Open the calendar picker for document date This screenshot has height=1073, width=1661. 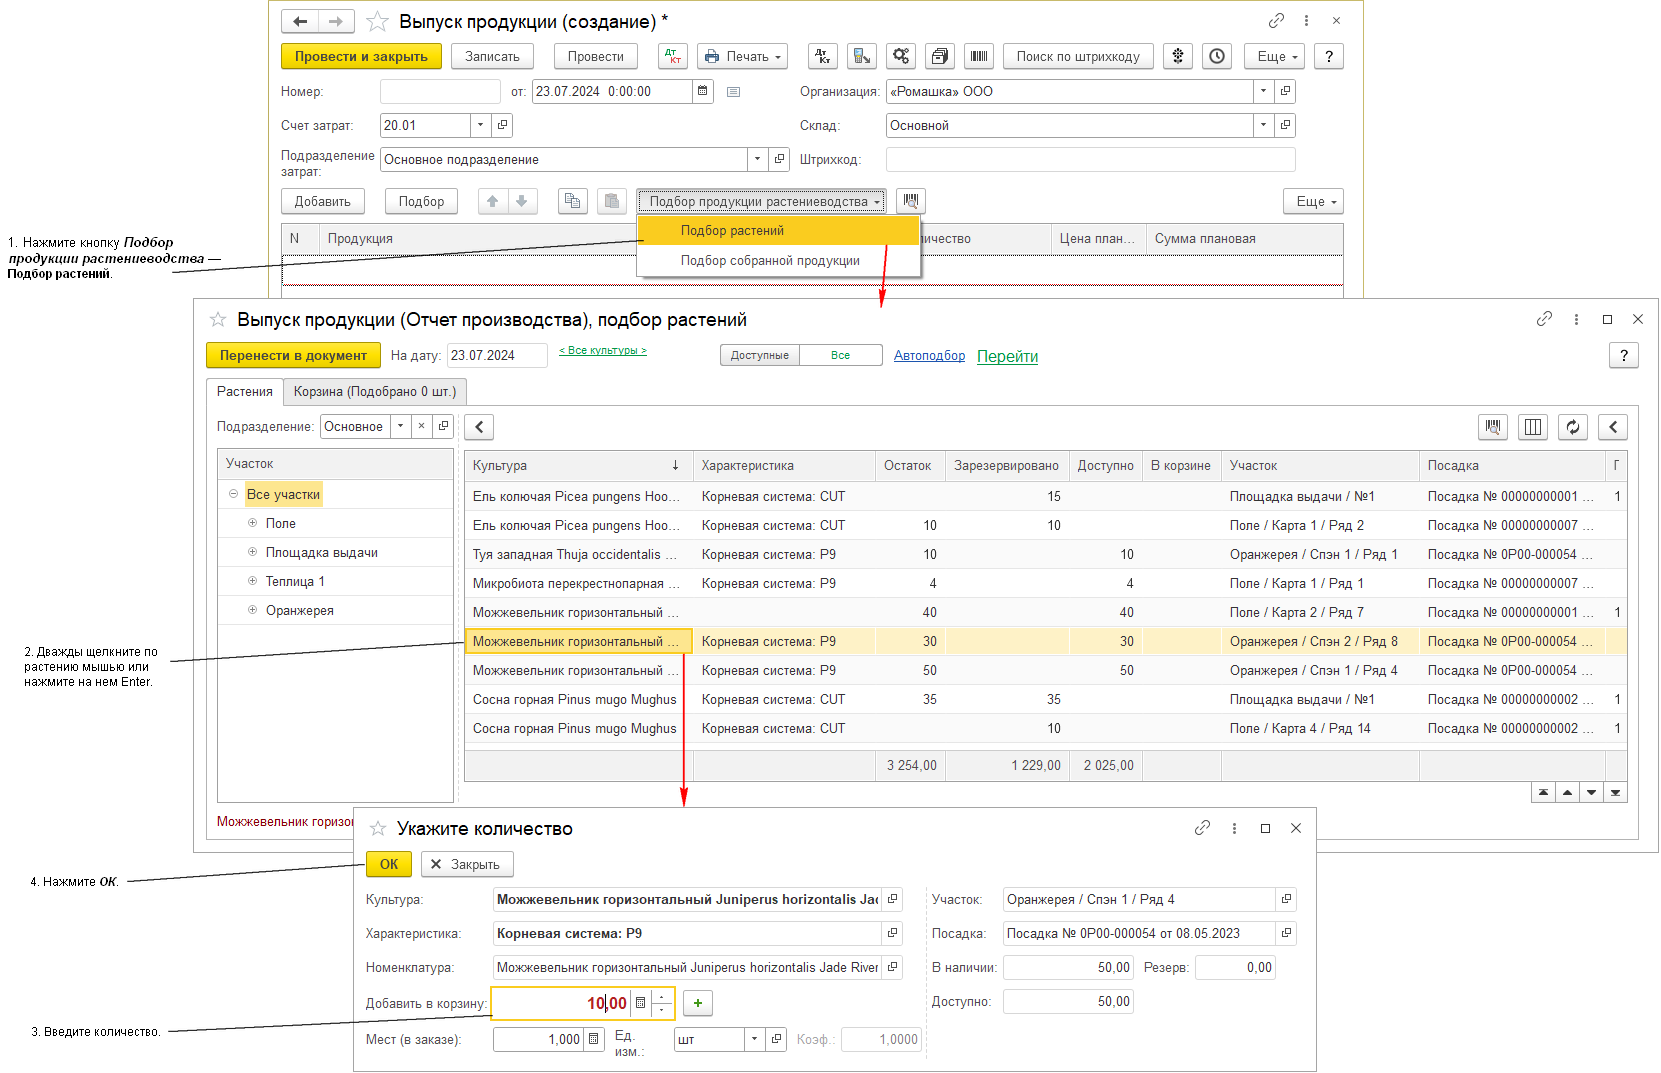click(703, 91)
